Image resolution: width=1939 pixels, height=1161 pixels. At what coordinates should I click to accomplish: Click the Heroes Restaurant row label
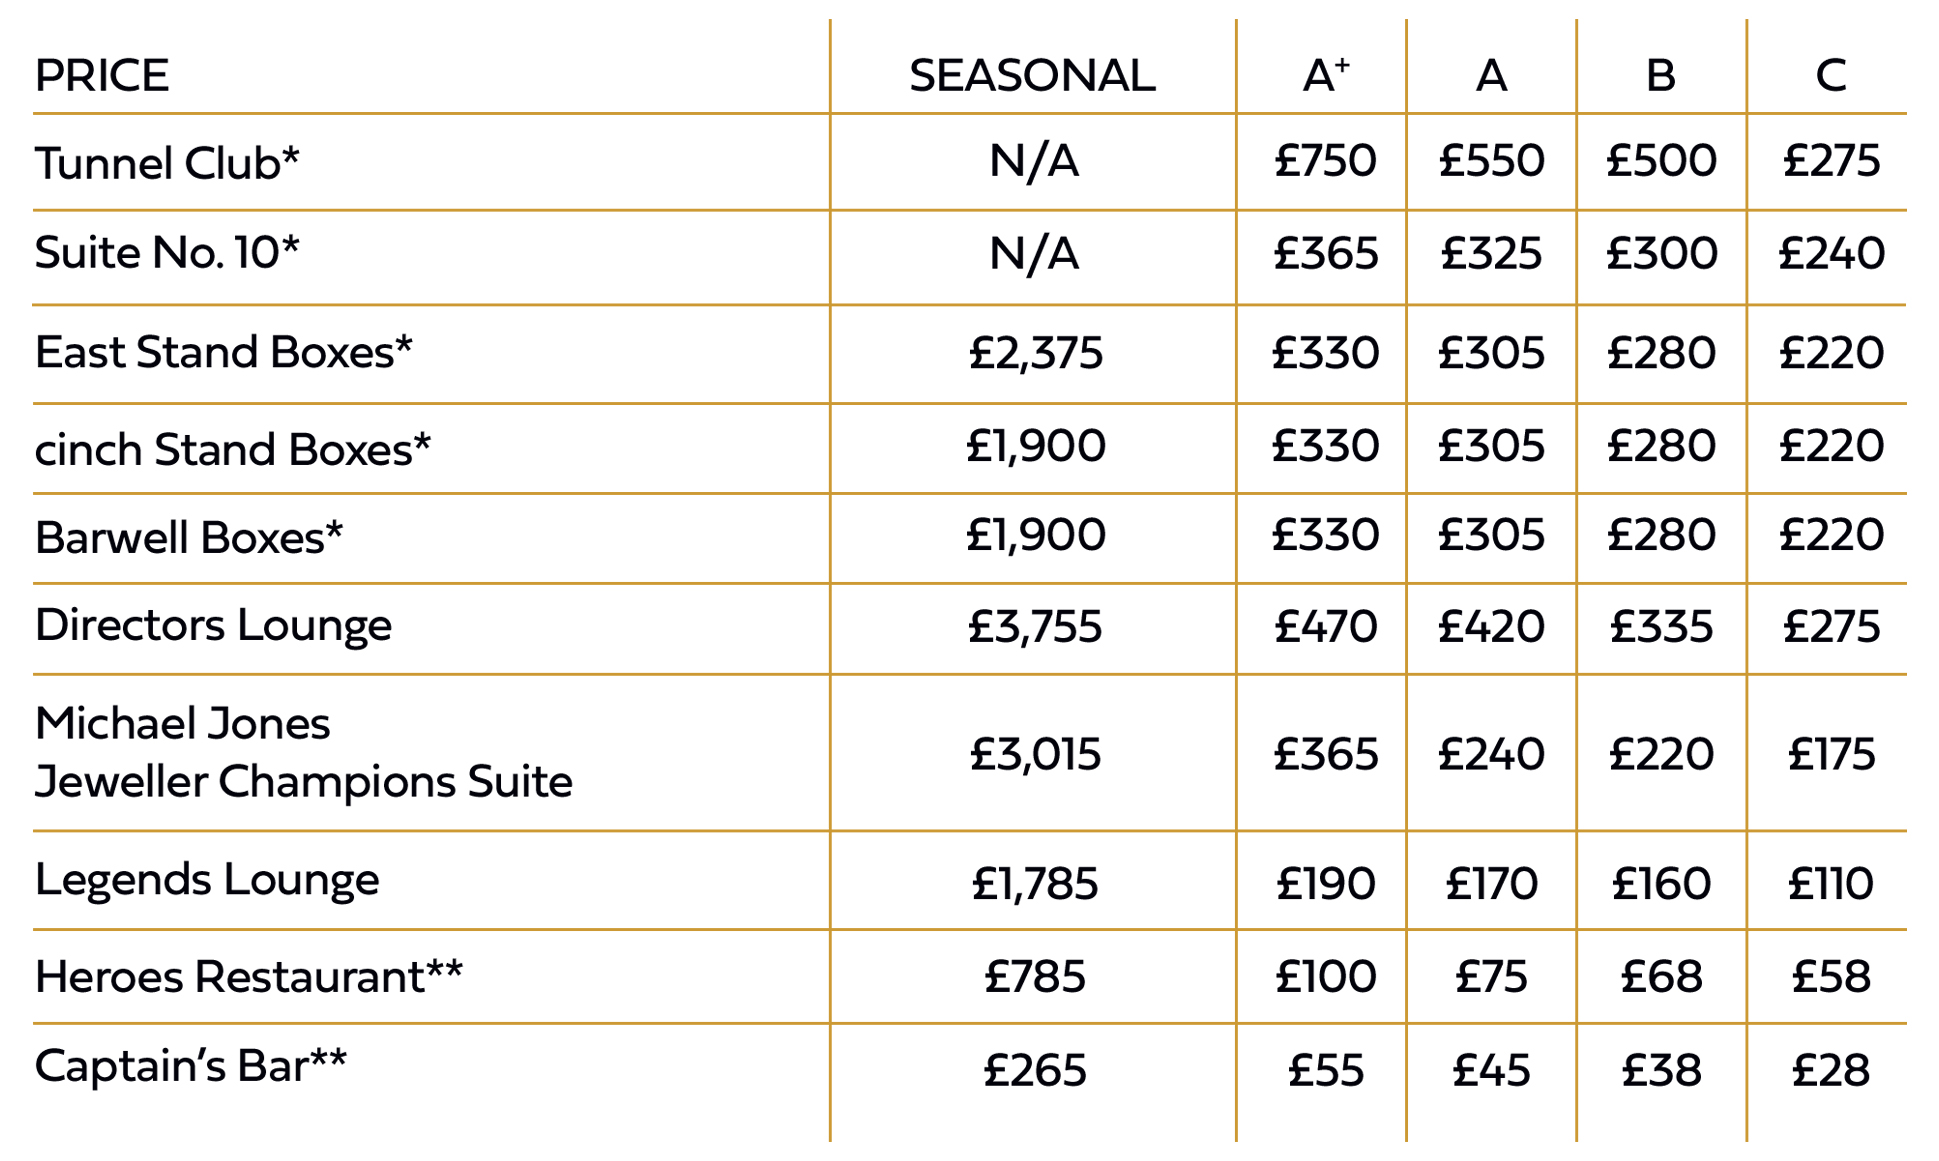pos(249,977)
